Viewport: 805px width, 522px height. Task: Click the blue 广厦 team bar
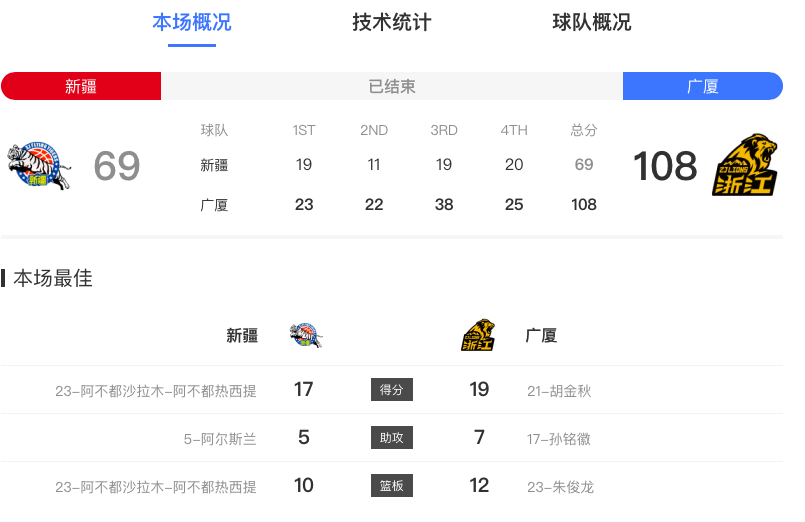pyautogui.click(x=702, y=86)
